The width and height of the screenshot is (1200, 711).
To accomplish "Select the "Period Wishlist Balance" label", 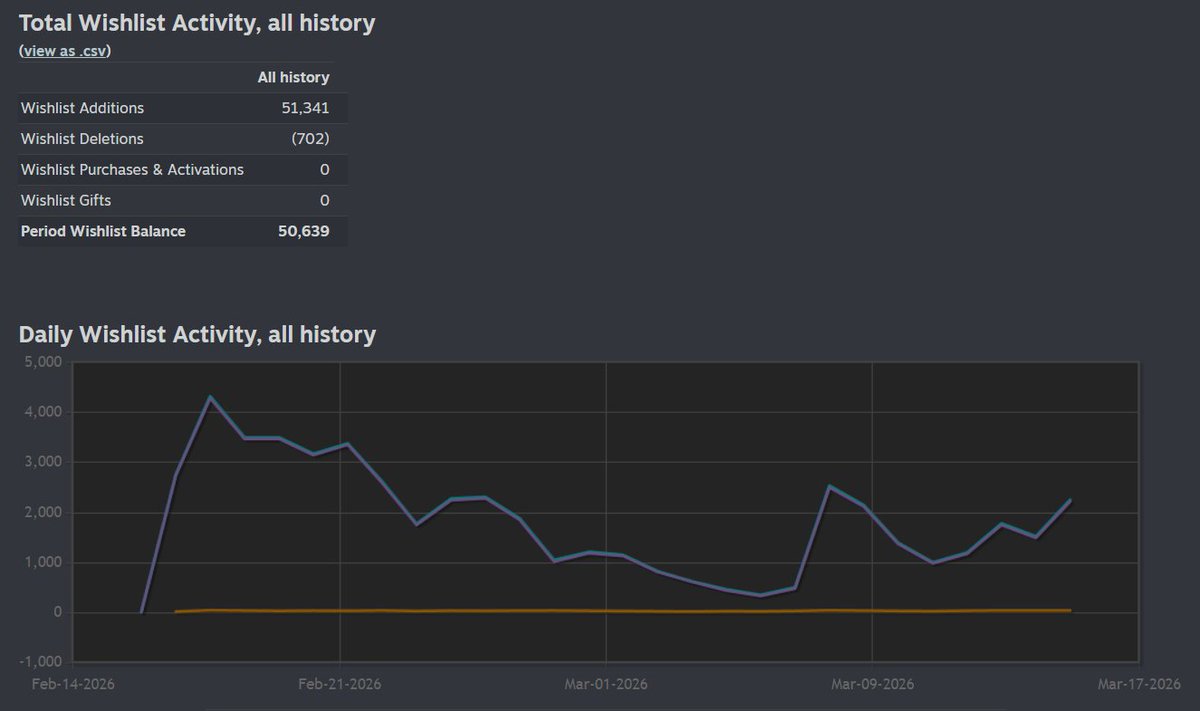I will [103, 231].
